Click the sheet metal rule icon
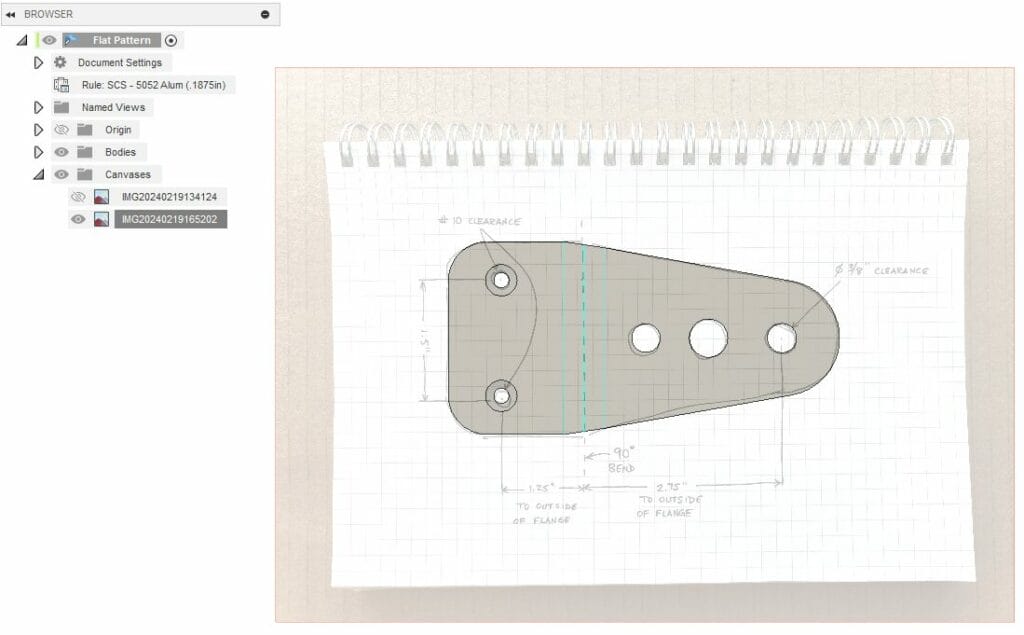 coord(61,85)
